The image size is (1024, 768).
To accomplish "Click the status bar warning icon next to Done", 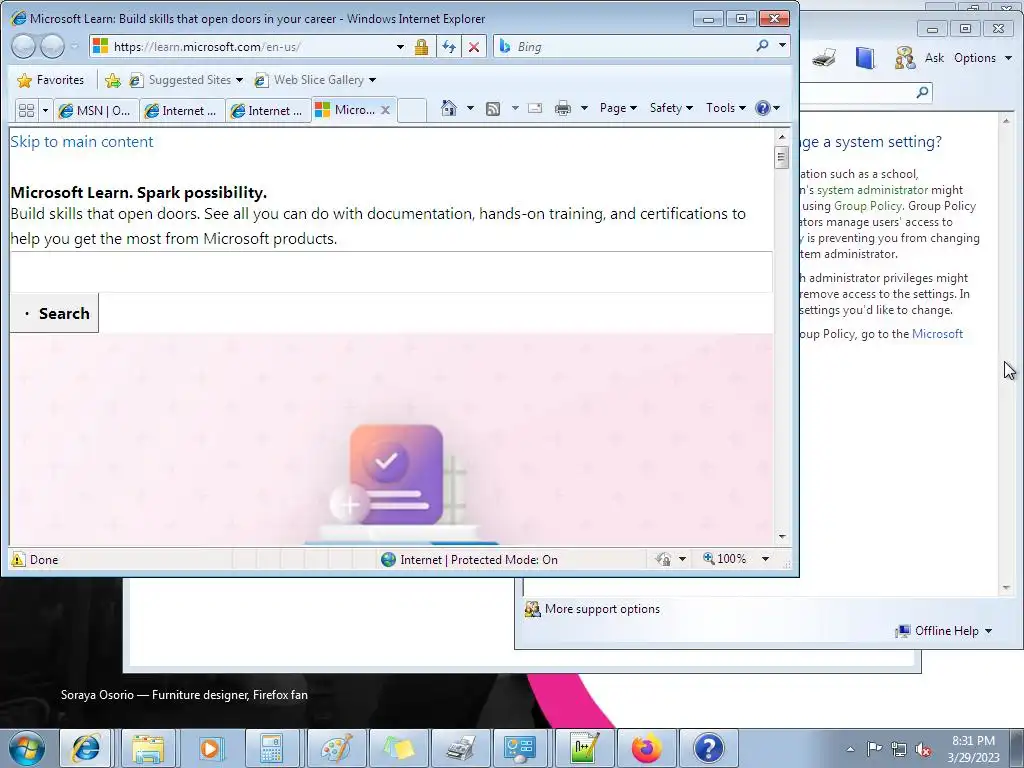I will pyautogui.click(x=18, y=560).
